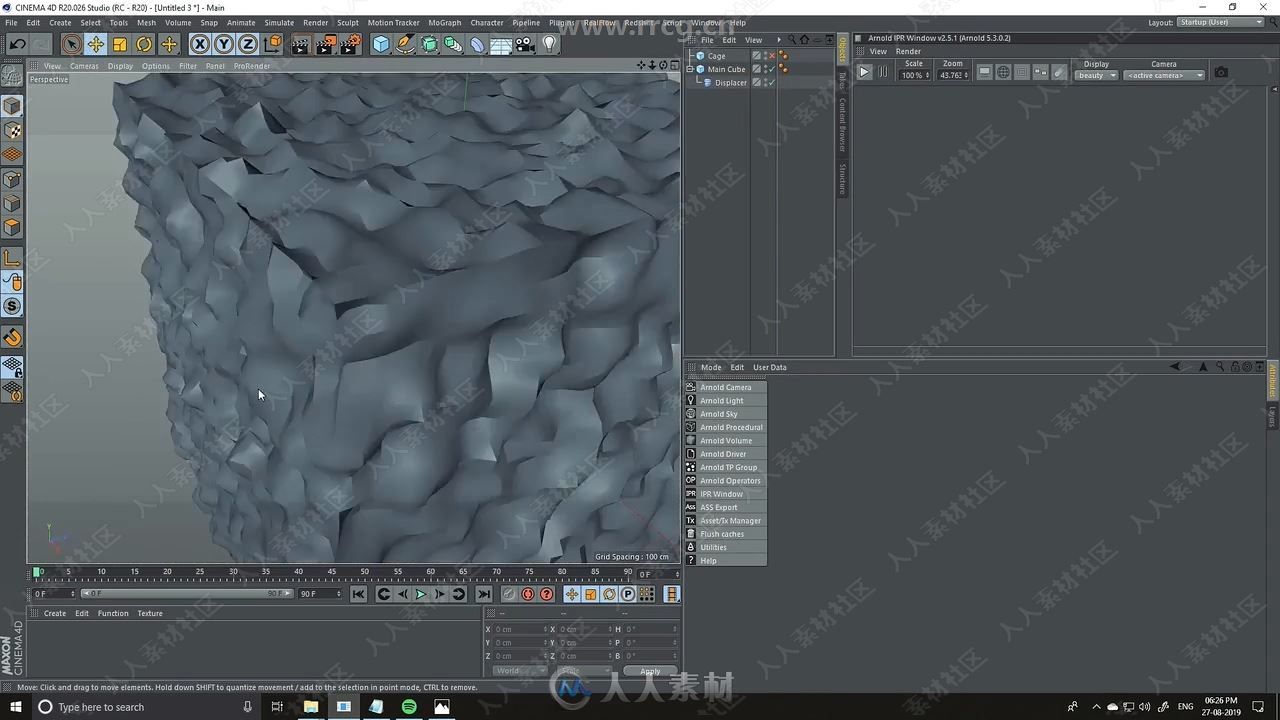Screen dimensions: 1280x720
Task: Click Make Editable icon in left toolbar
Action: (12, 76)
